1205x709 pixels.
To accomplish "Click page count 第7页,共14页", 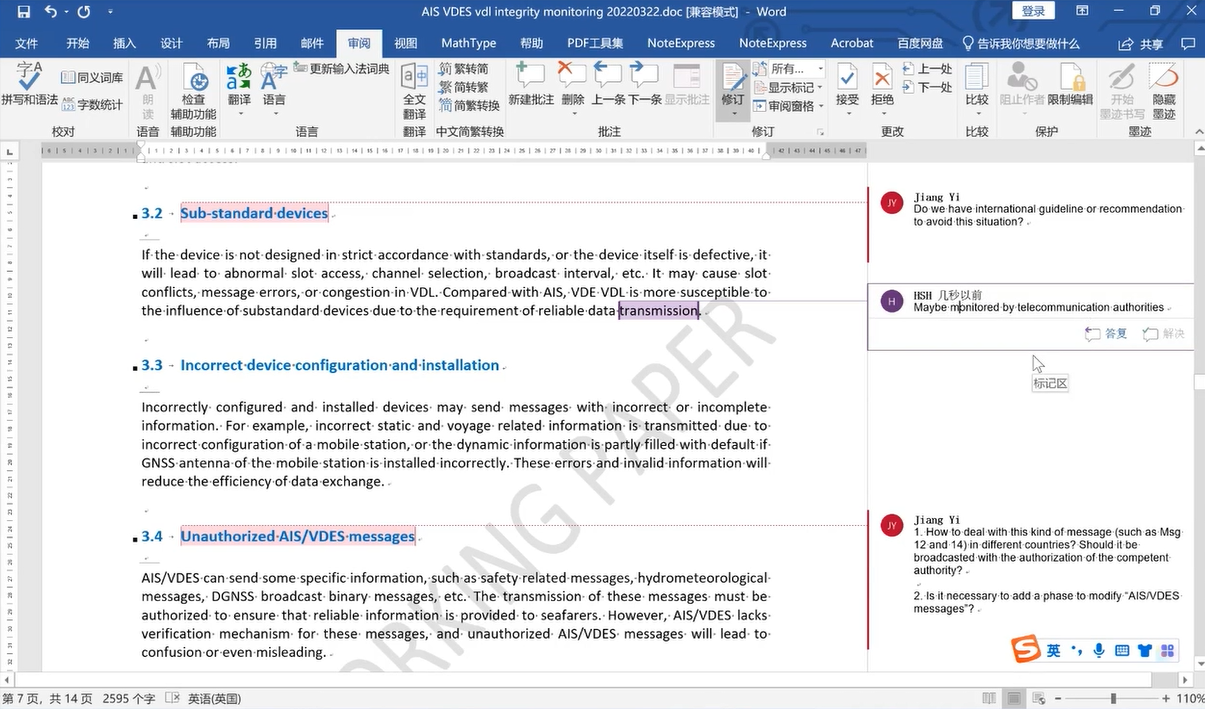I will [47, 698].
